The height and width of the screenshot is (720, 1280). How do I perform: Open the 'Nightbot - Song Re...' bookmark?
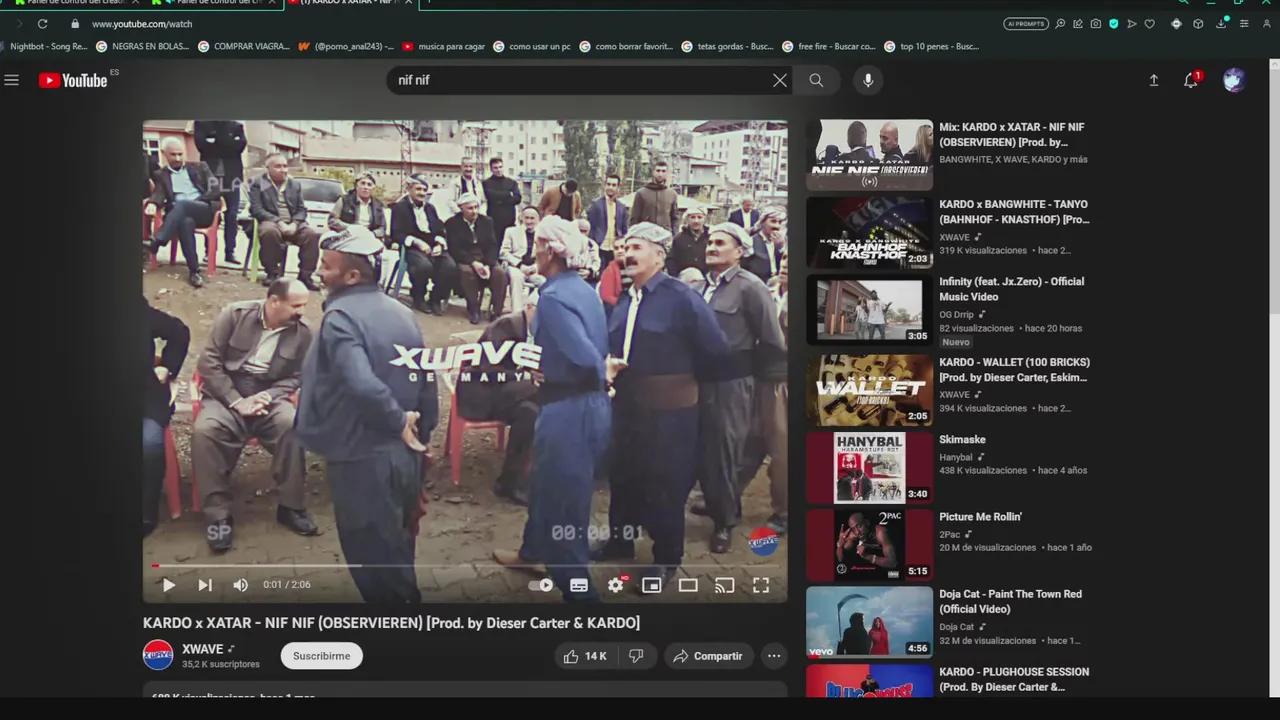tap(44, 46)
